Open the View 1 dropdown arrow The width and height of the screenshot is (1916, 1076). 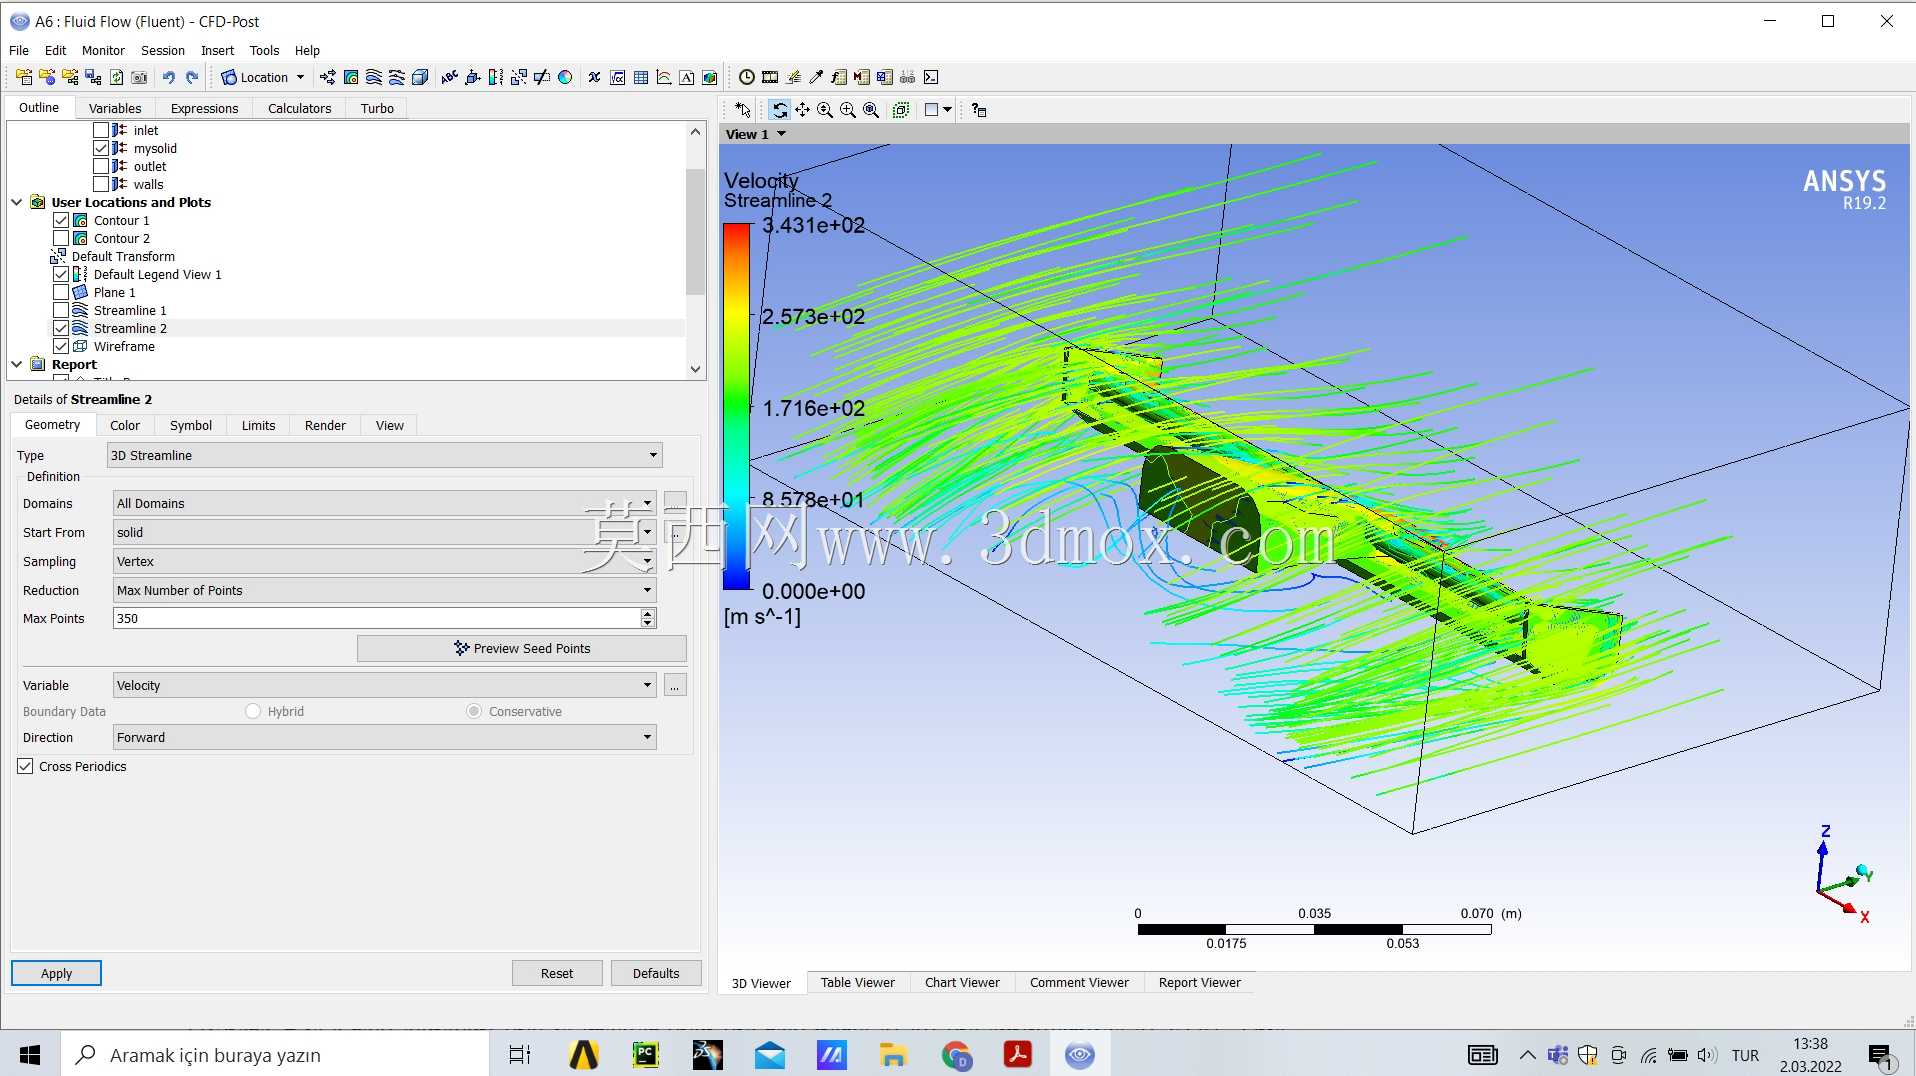tap(782, 134)
